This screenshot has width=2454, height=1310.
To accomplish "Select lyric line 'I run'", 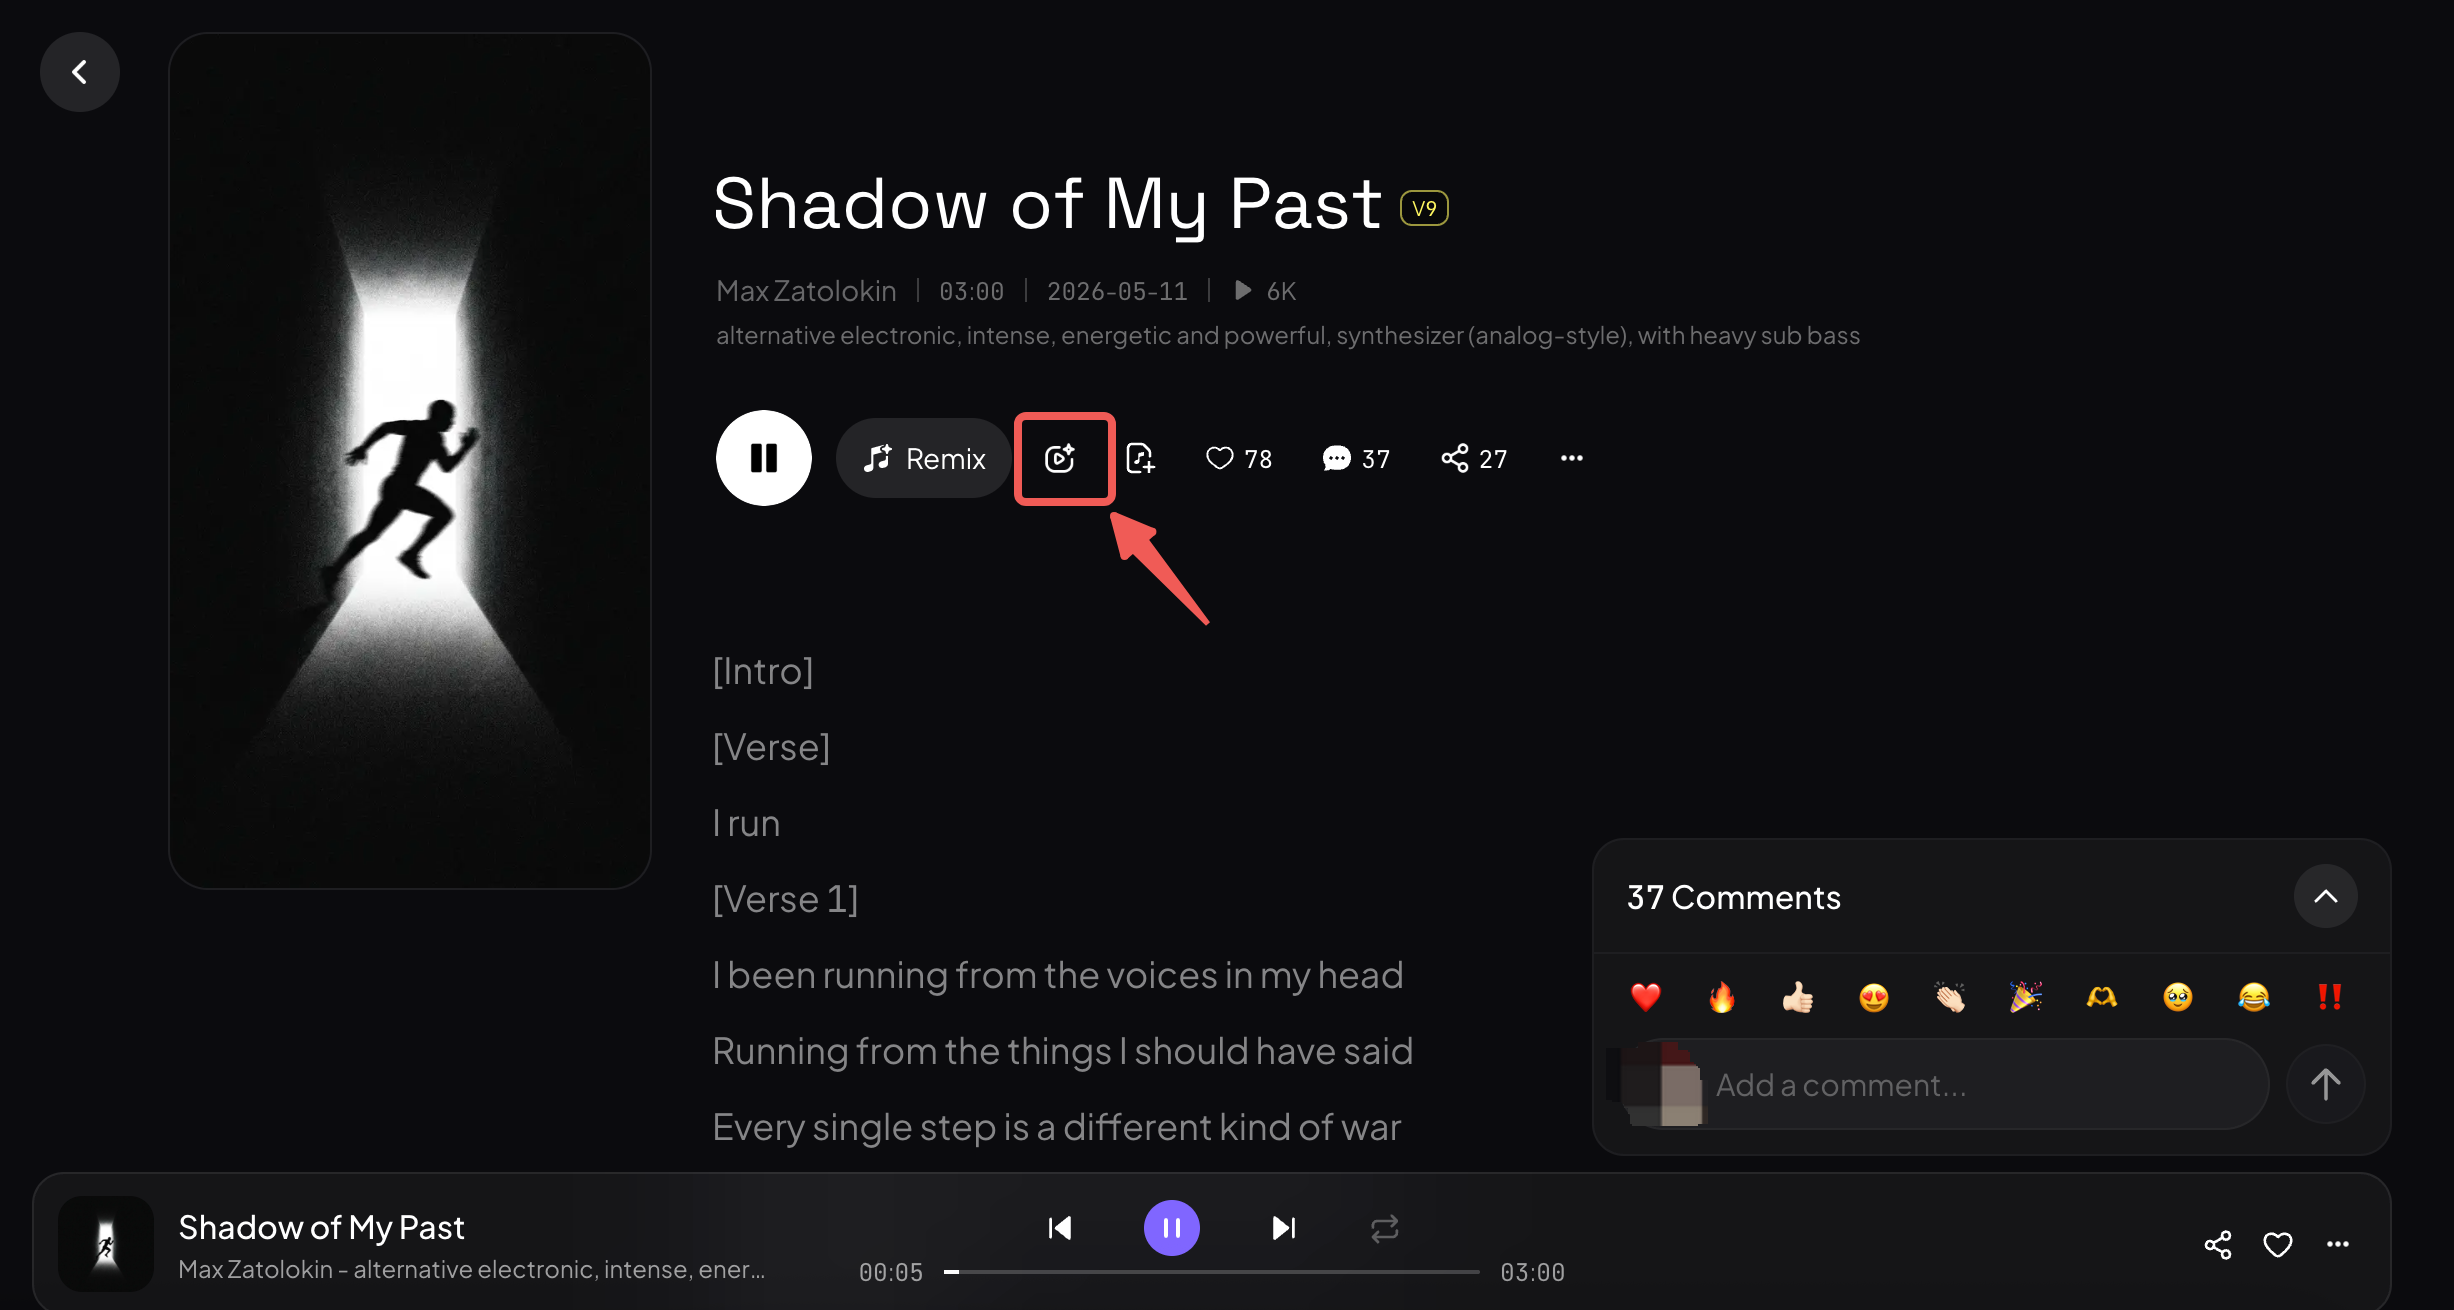I will point(746,823).
